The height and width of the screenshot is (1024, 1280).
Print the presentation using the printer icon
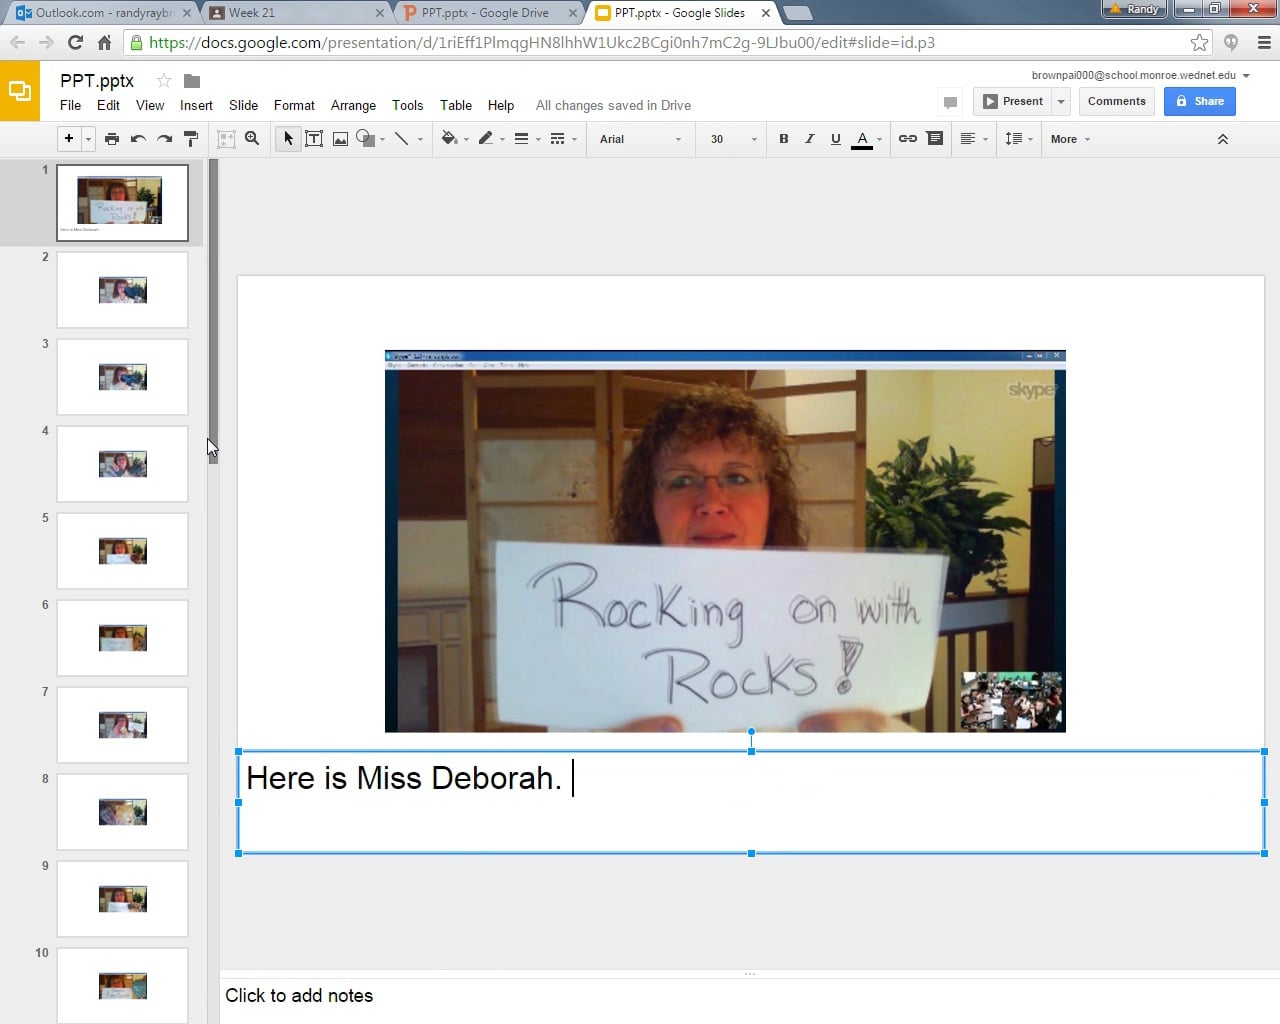112,139
